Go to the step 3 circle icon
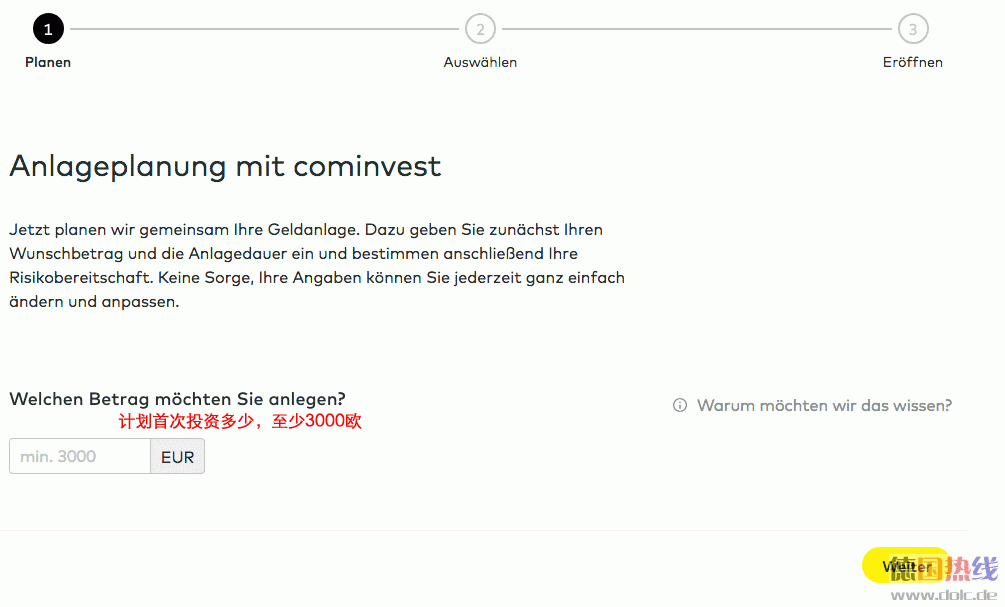 click(913, 29)
